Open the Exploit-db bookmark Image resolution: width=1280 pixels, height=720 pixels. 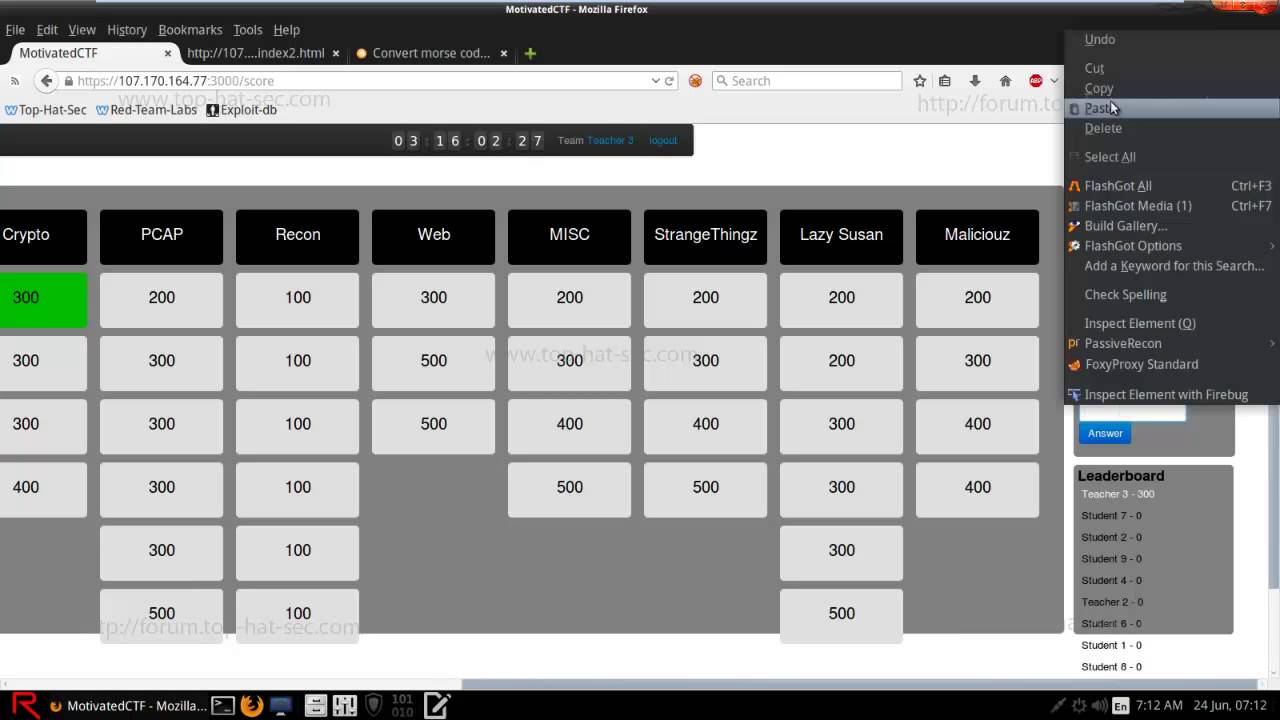[x=241, y=110]
